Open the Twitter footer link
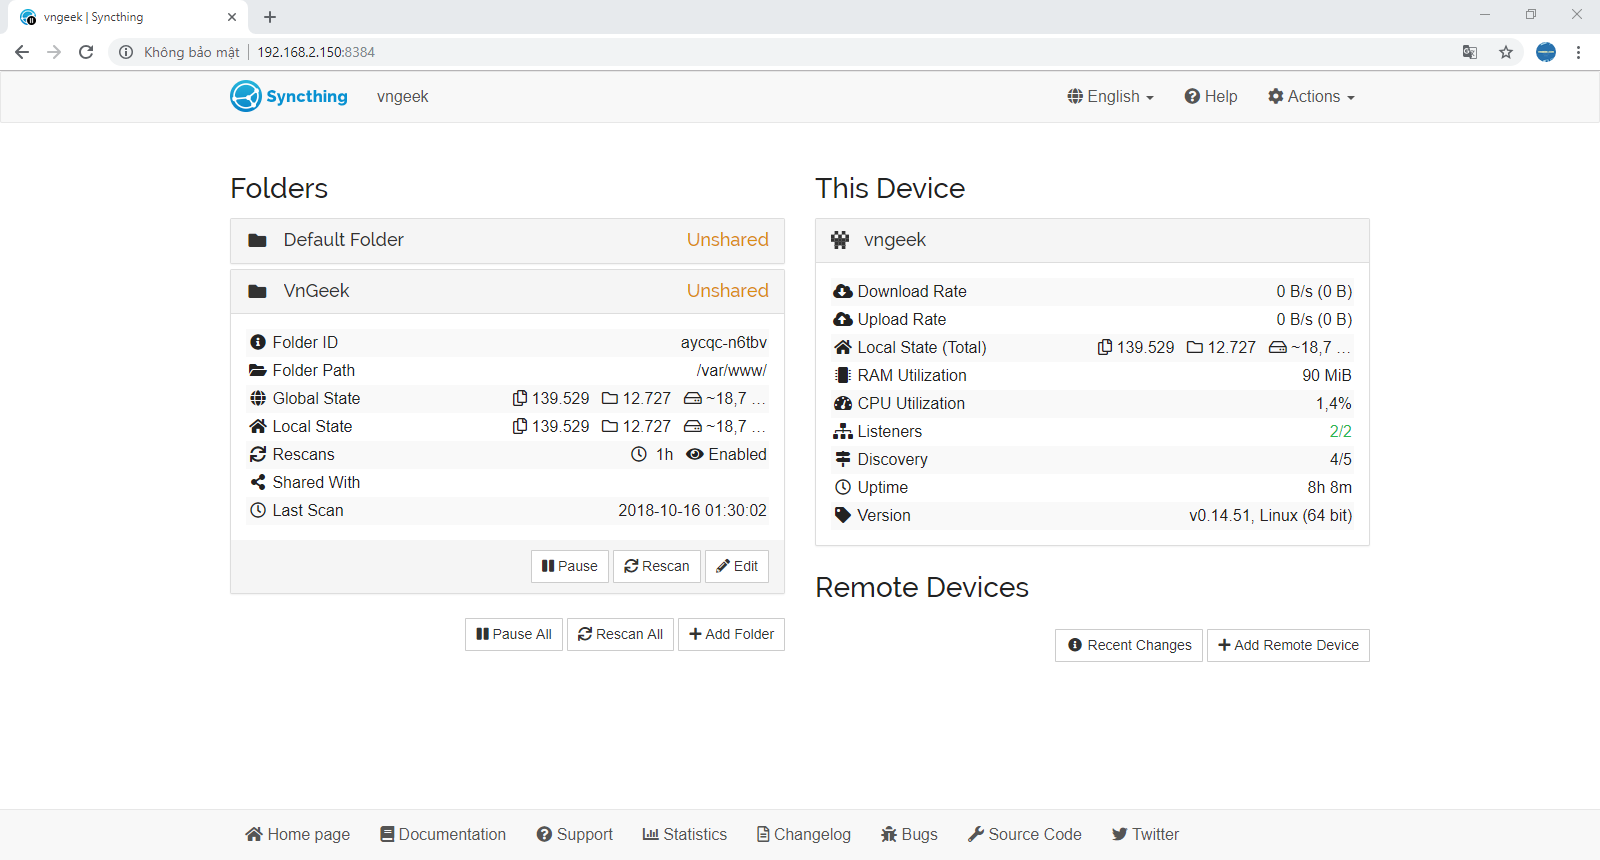 click(x=1145, y=834)
